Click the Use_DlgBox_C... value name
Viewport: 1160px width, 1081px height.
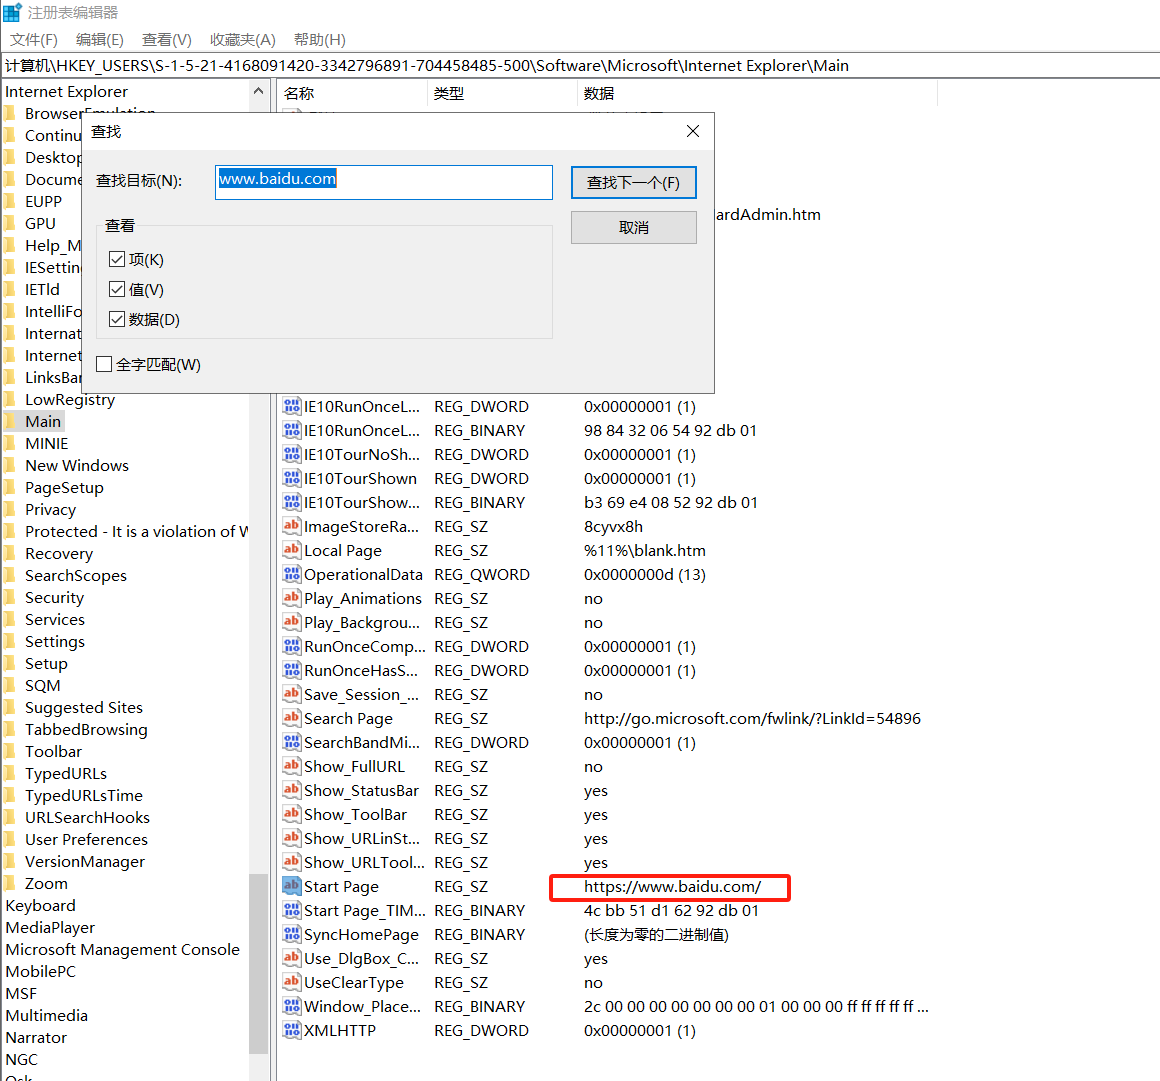click(x=362, y=958)
